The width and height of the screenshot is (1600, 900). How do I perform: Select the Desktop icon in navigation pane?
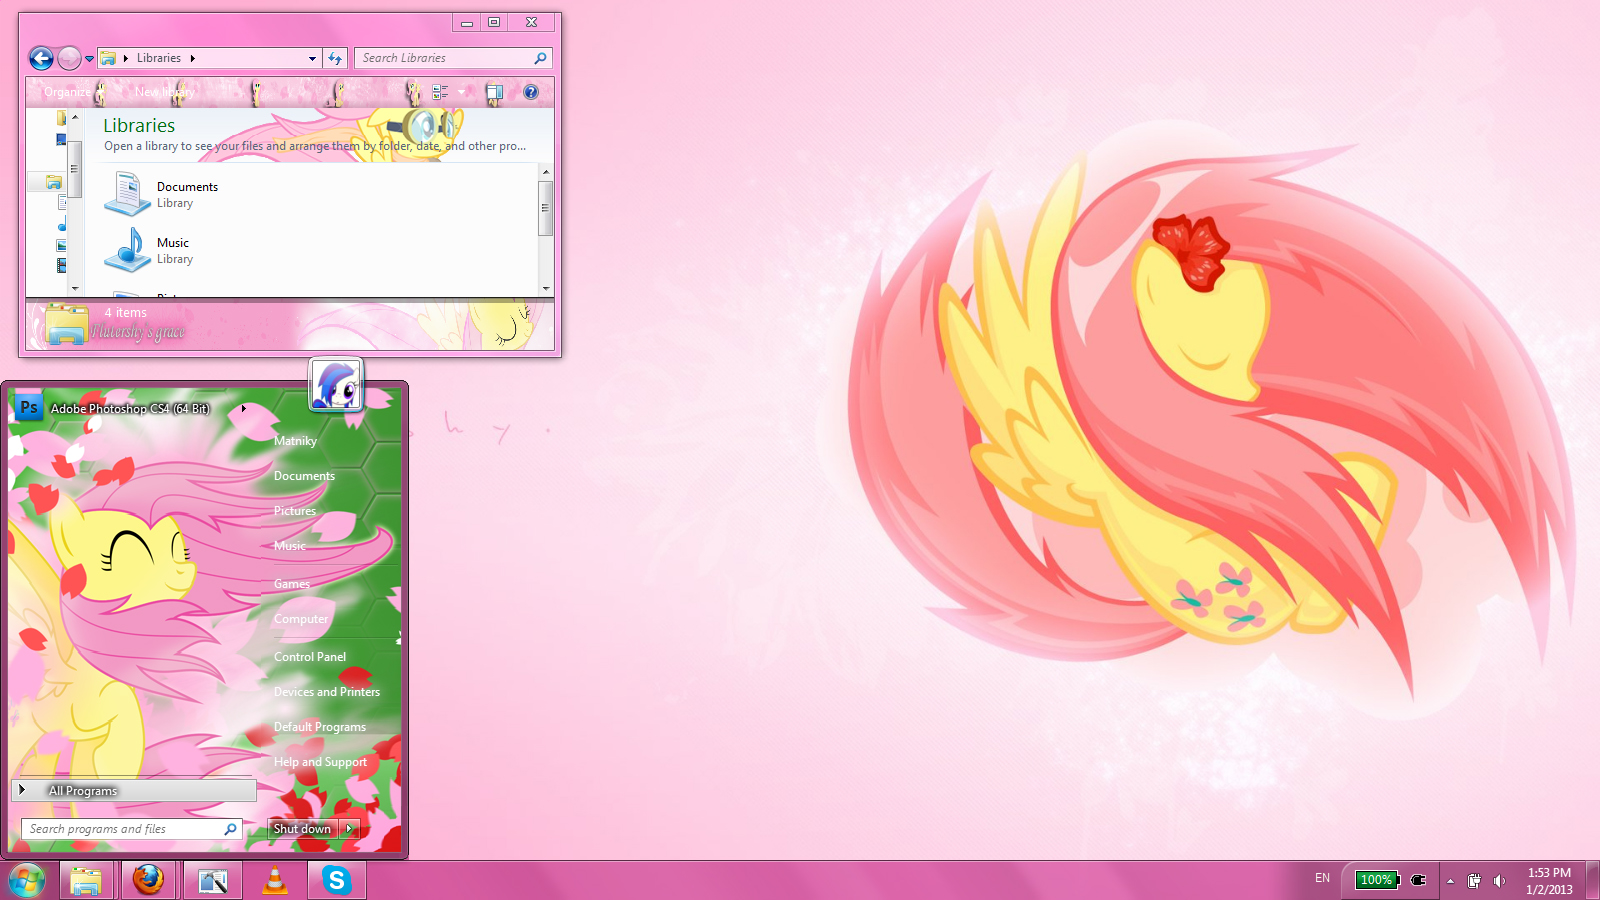(x=61, y=140)
